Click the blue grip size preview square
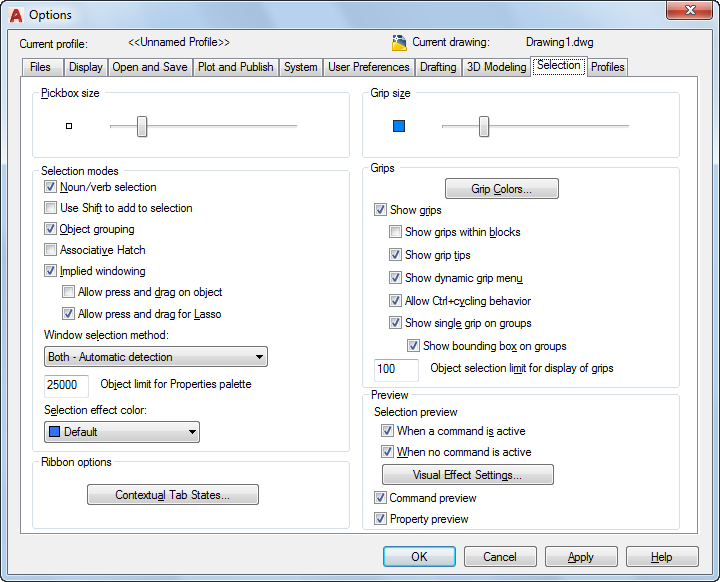Image resolution: width=720 pixels, height=582 pixels. pos(399,126)
